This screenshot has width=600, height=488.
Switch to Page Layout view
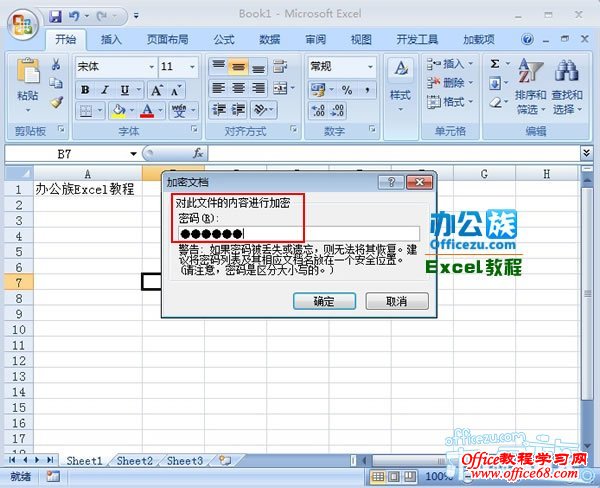[394, 477]
